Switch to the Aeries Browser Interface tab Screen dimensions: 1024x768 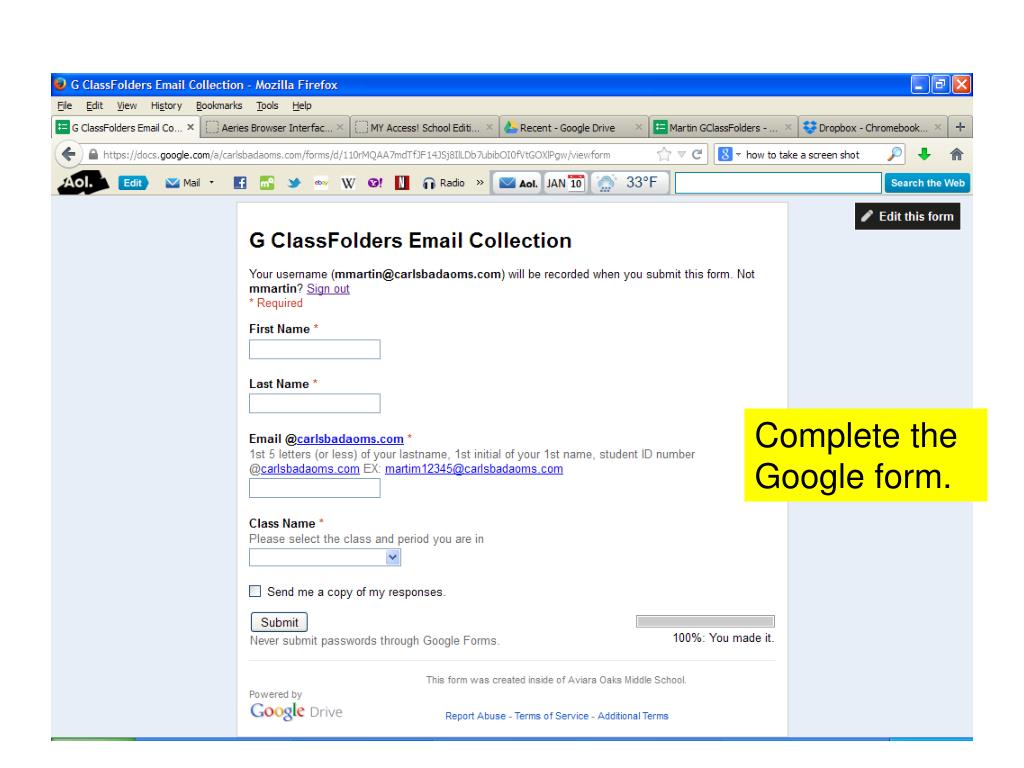pos(274,127)
